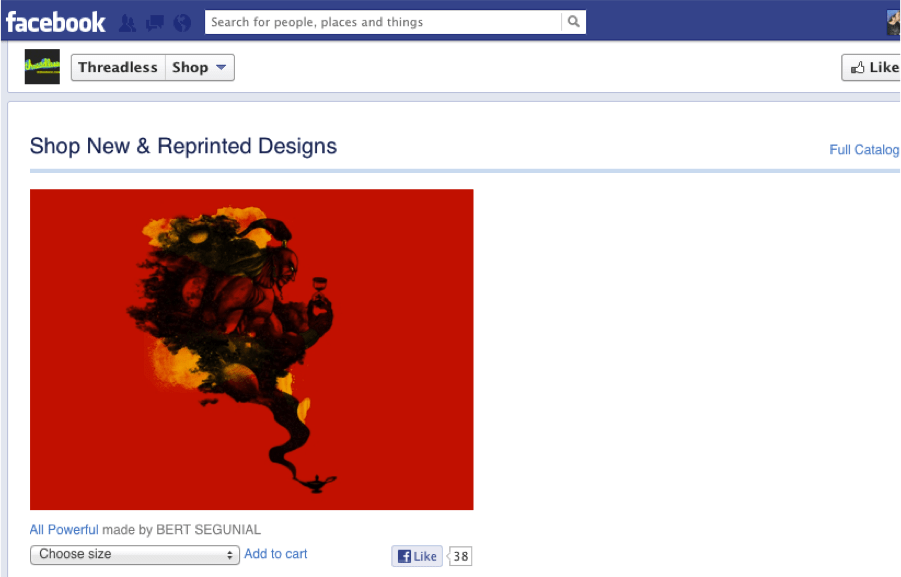Click the All Powerful design link
The width and height of the screenshot is (901, 577).
click(x=64, y=529)
